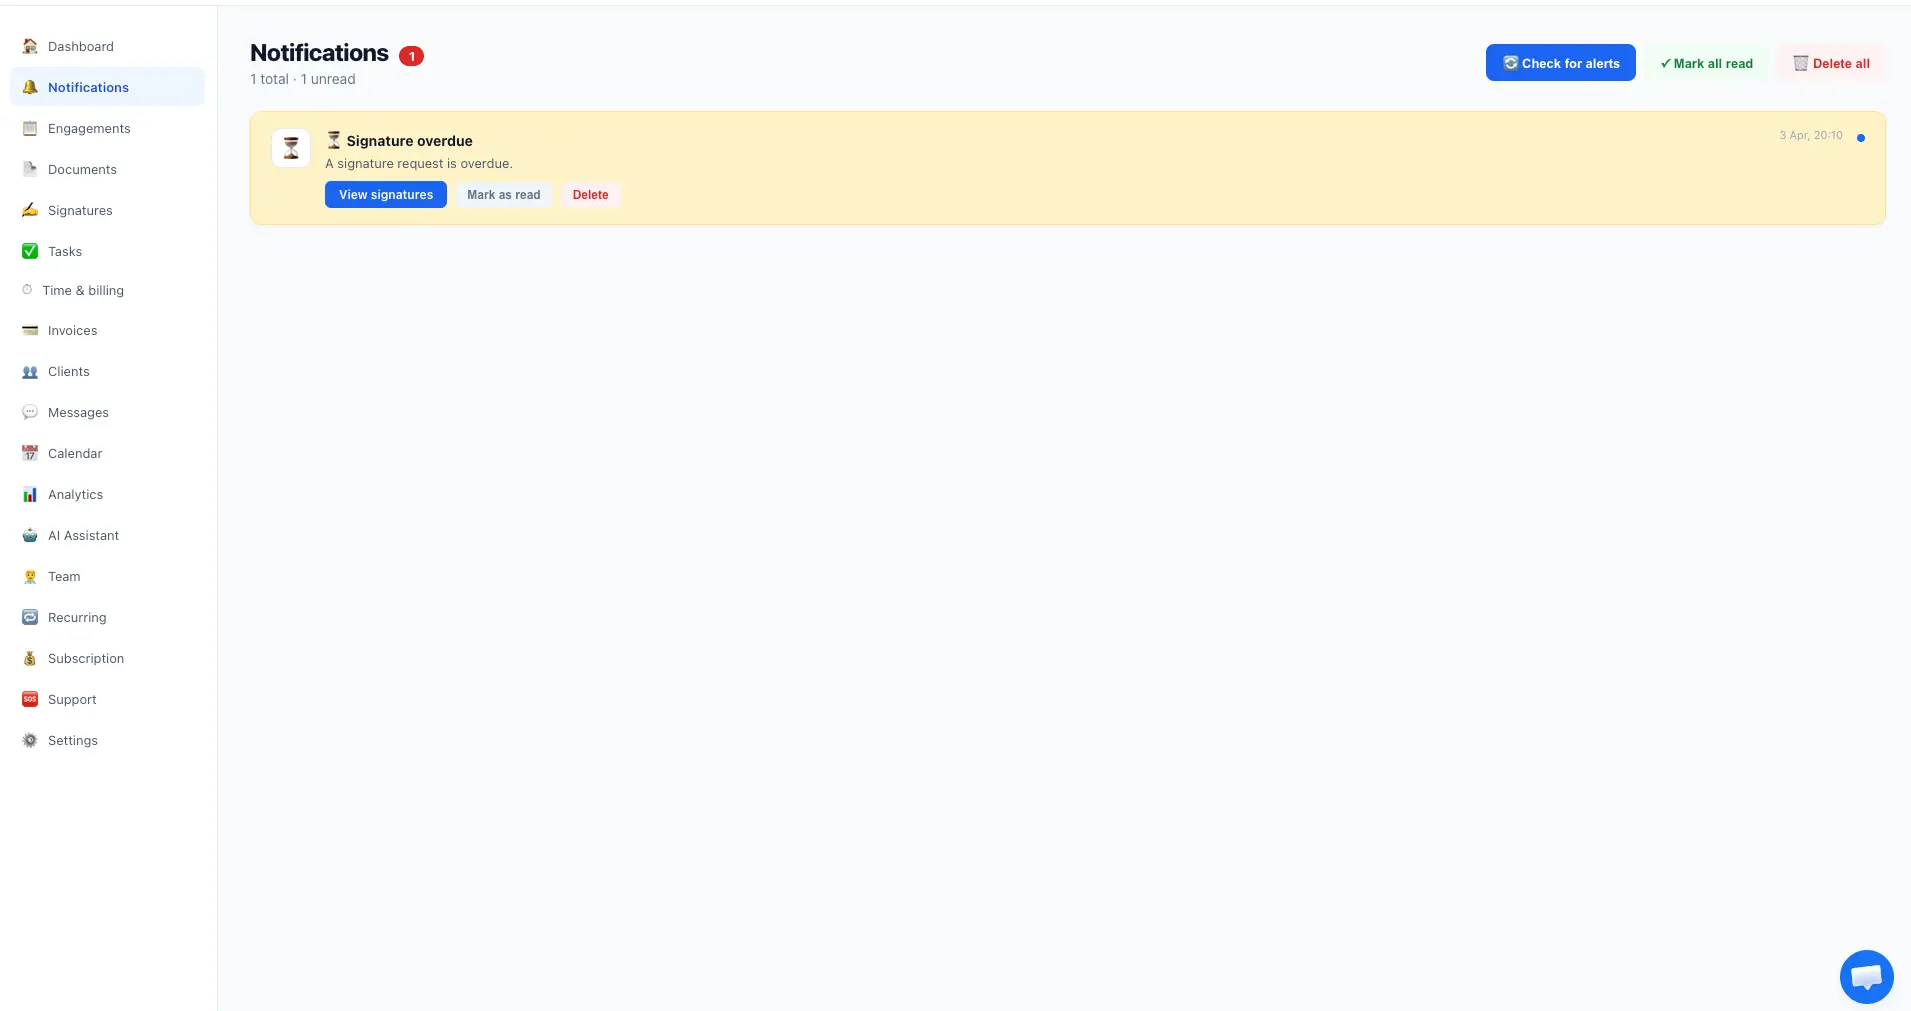Click the AI Assistant robot icon
Viewport: 1911px width, 1011px height.
point(30,535)
